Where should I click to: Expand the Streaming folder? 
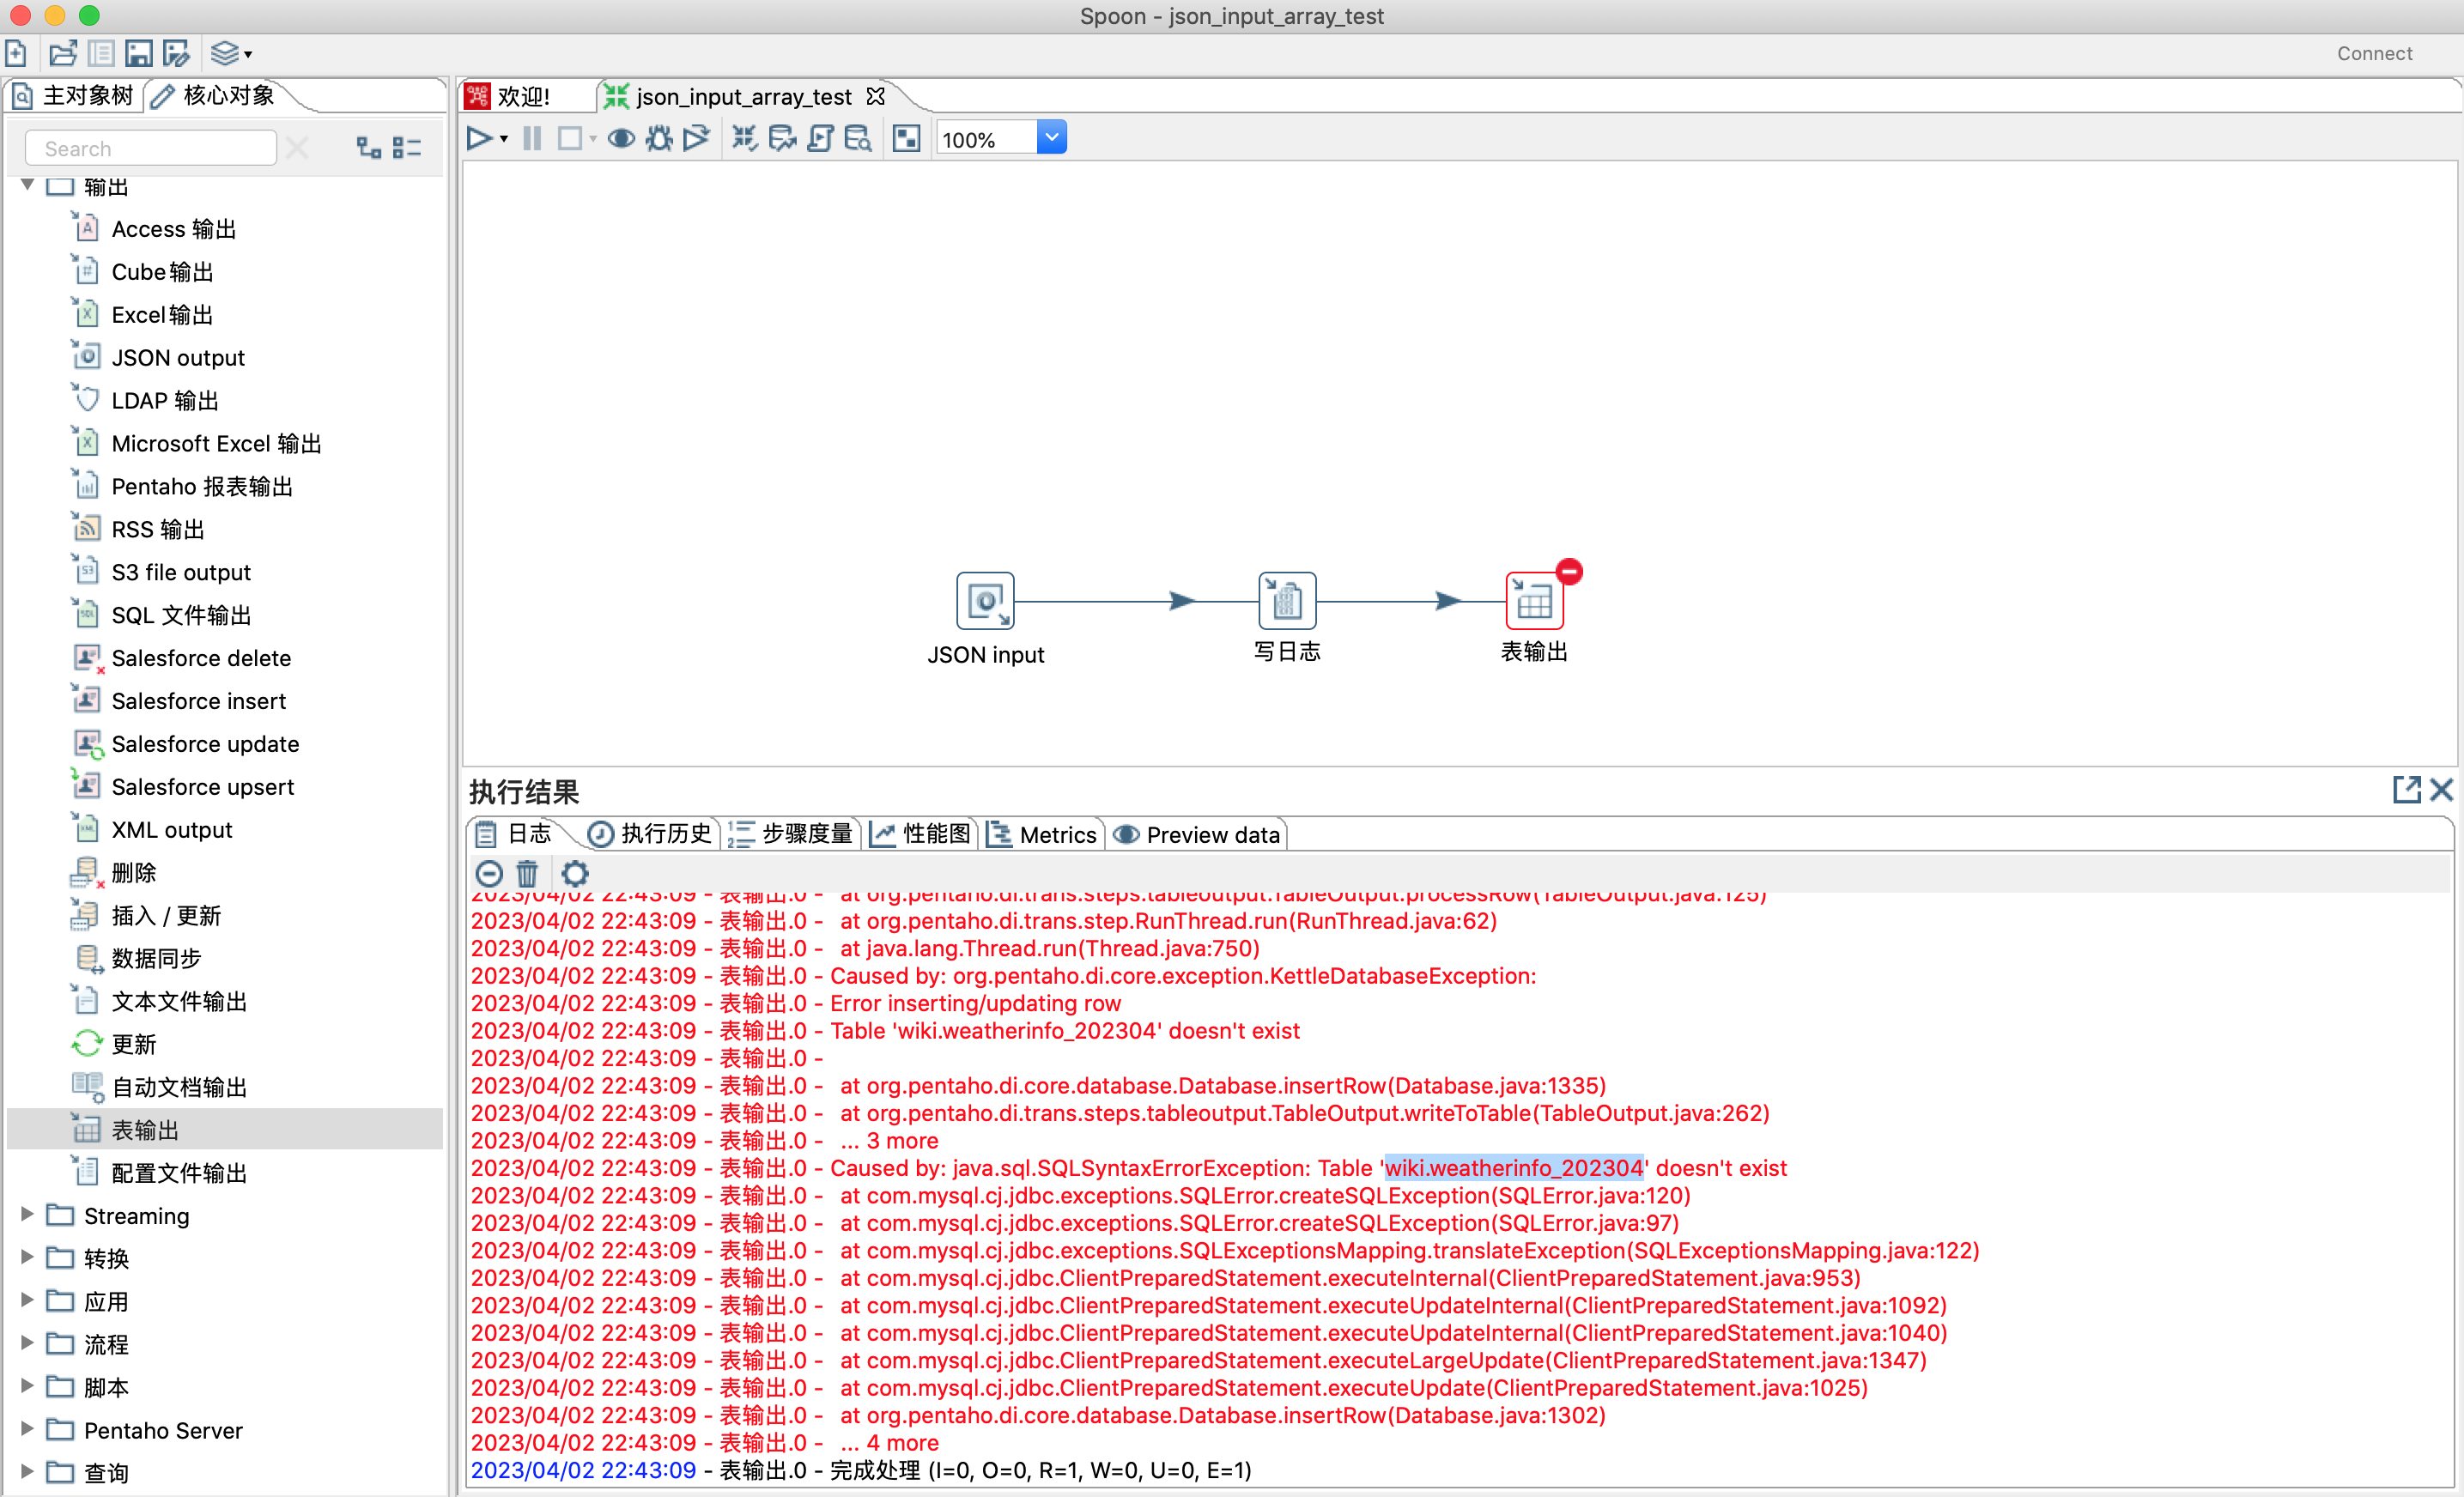click(27, 1215)
